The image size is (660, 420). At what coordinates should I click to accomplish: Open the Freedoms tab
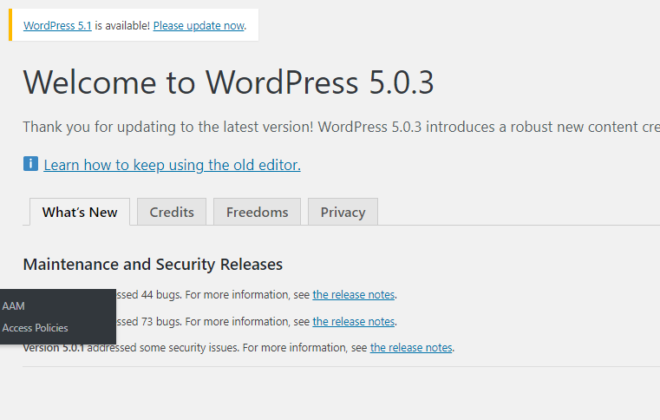pyautogui.click(x=257, y=212)
